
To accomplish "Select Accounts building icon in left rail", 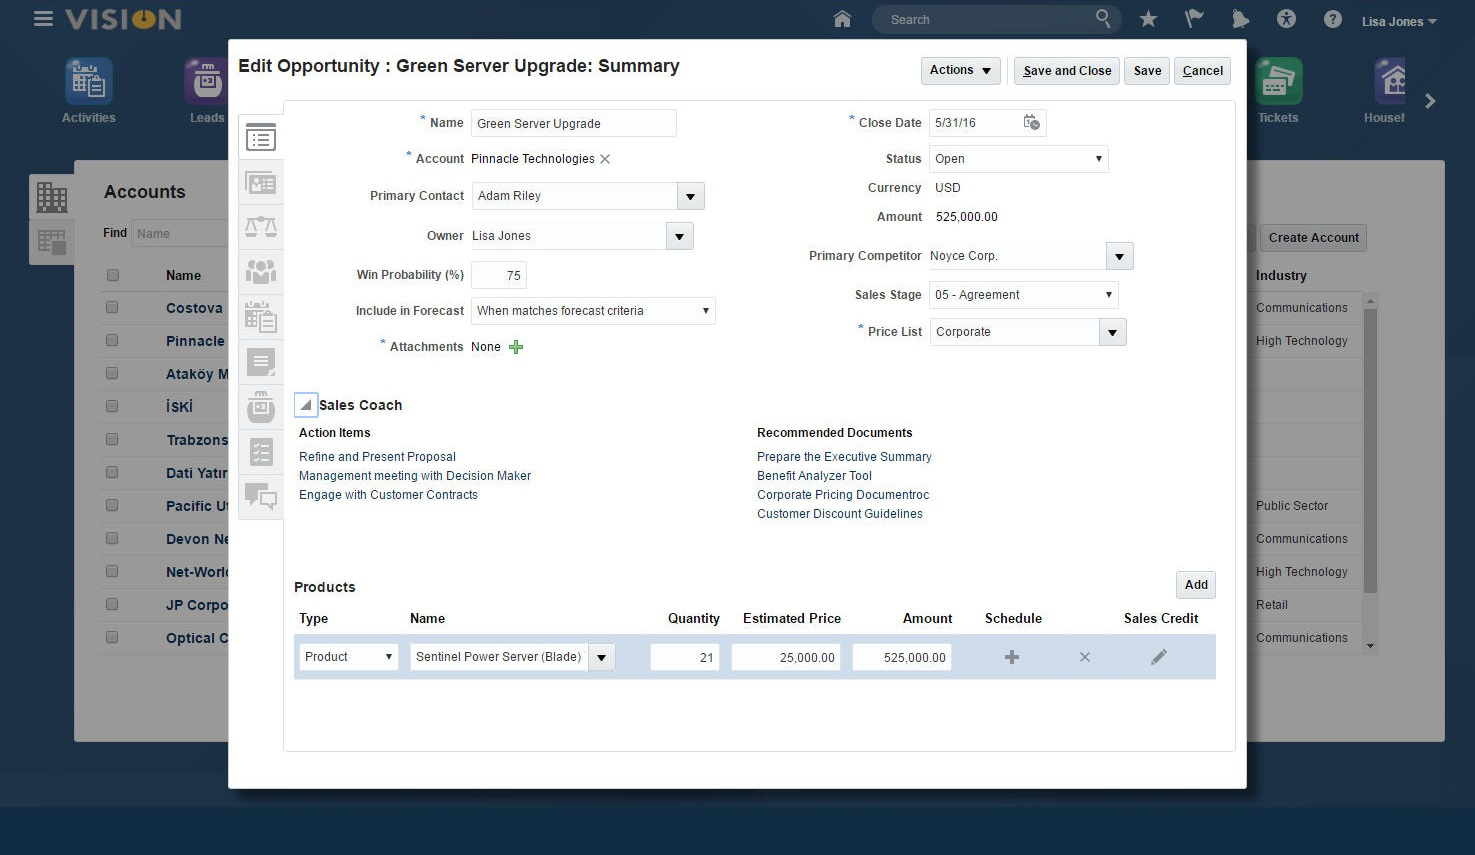I will [x=52, y=197].
